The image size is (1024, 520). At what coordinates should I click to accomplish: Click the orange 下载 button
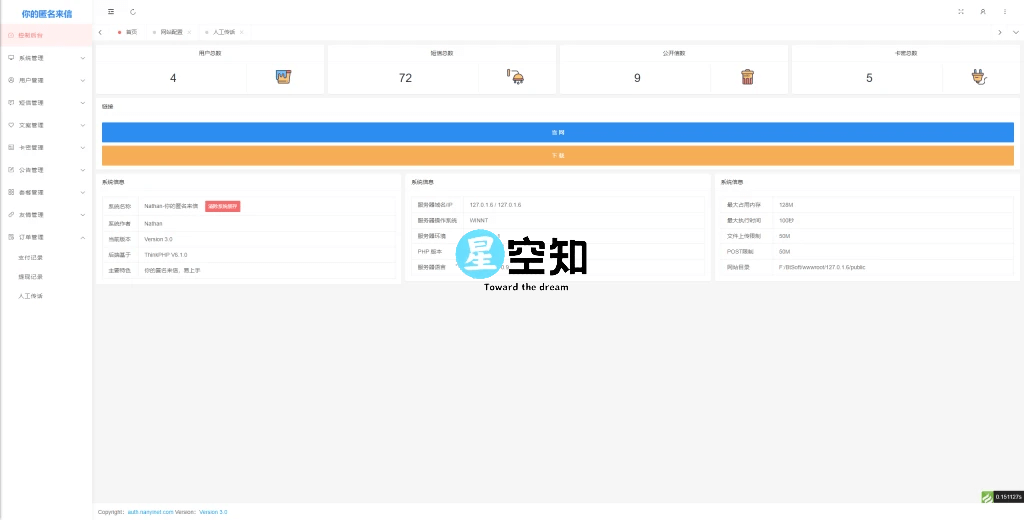click(x=558, y=155)
